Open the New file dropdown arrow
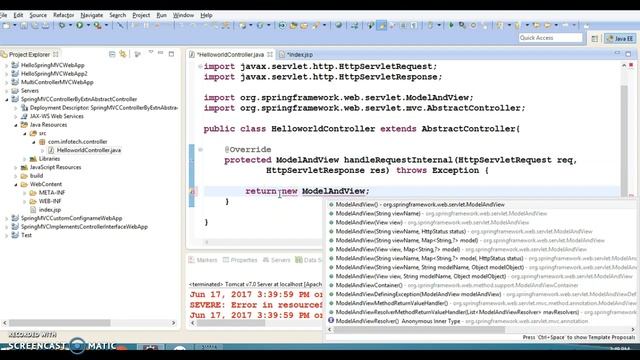The image size is (640, 360). click(15, 25)
